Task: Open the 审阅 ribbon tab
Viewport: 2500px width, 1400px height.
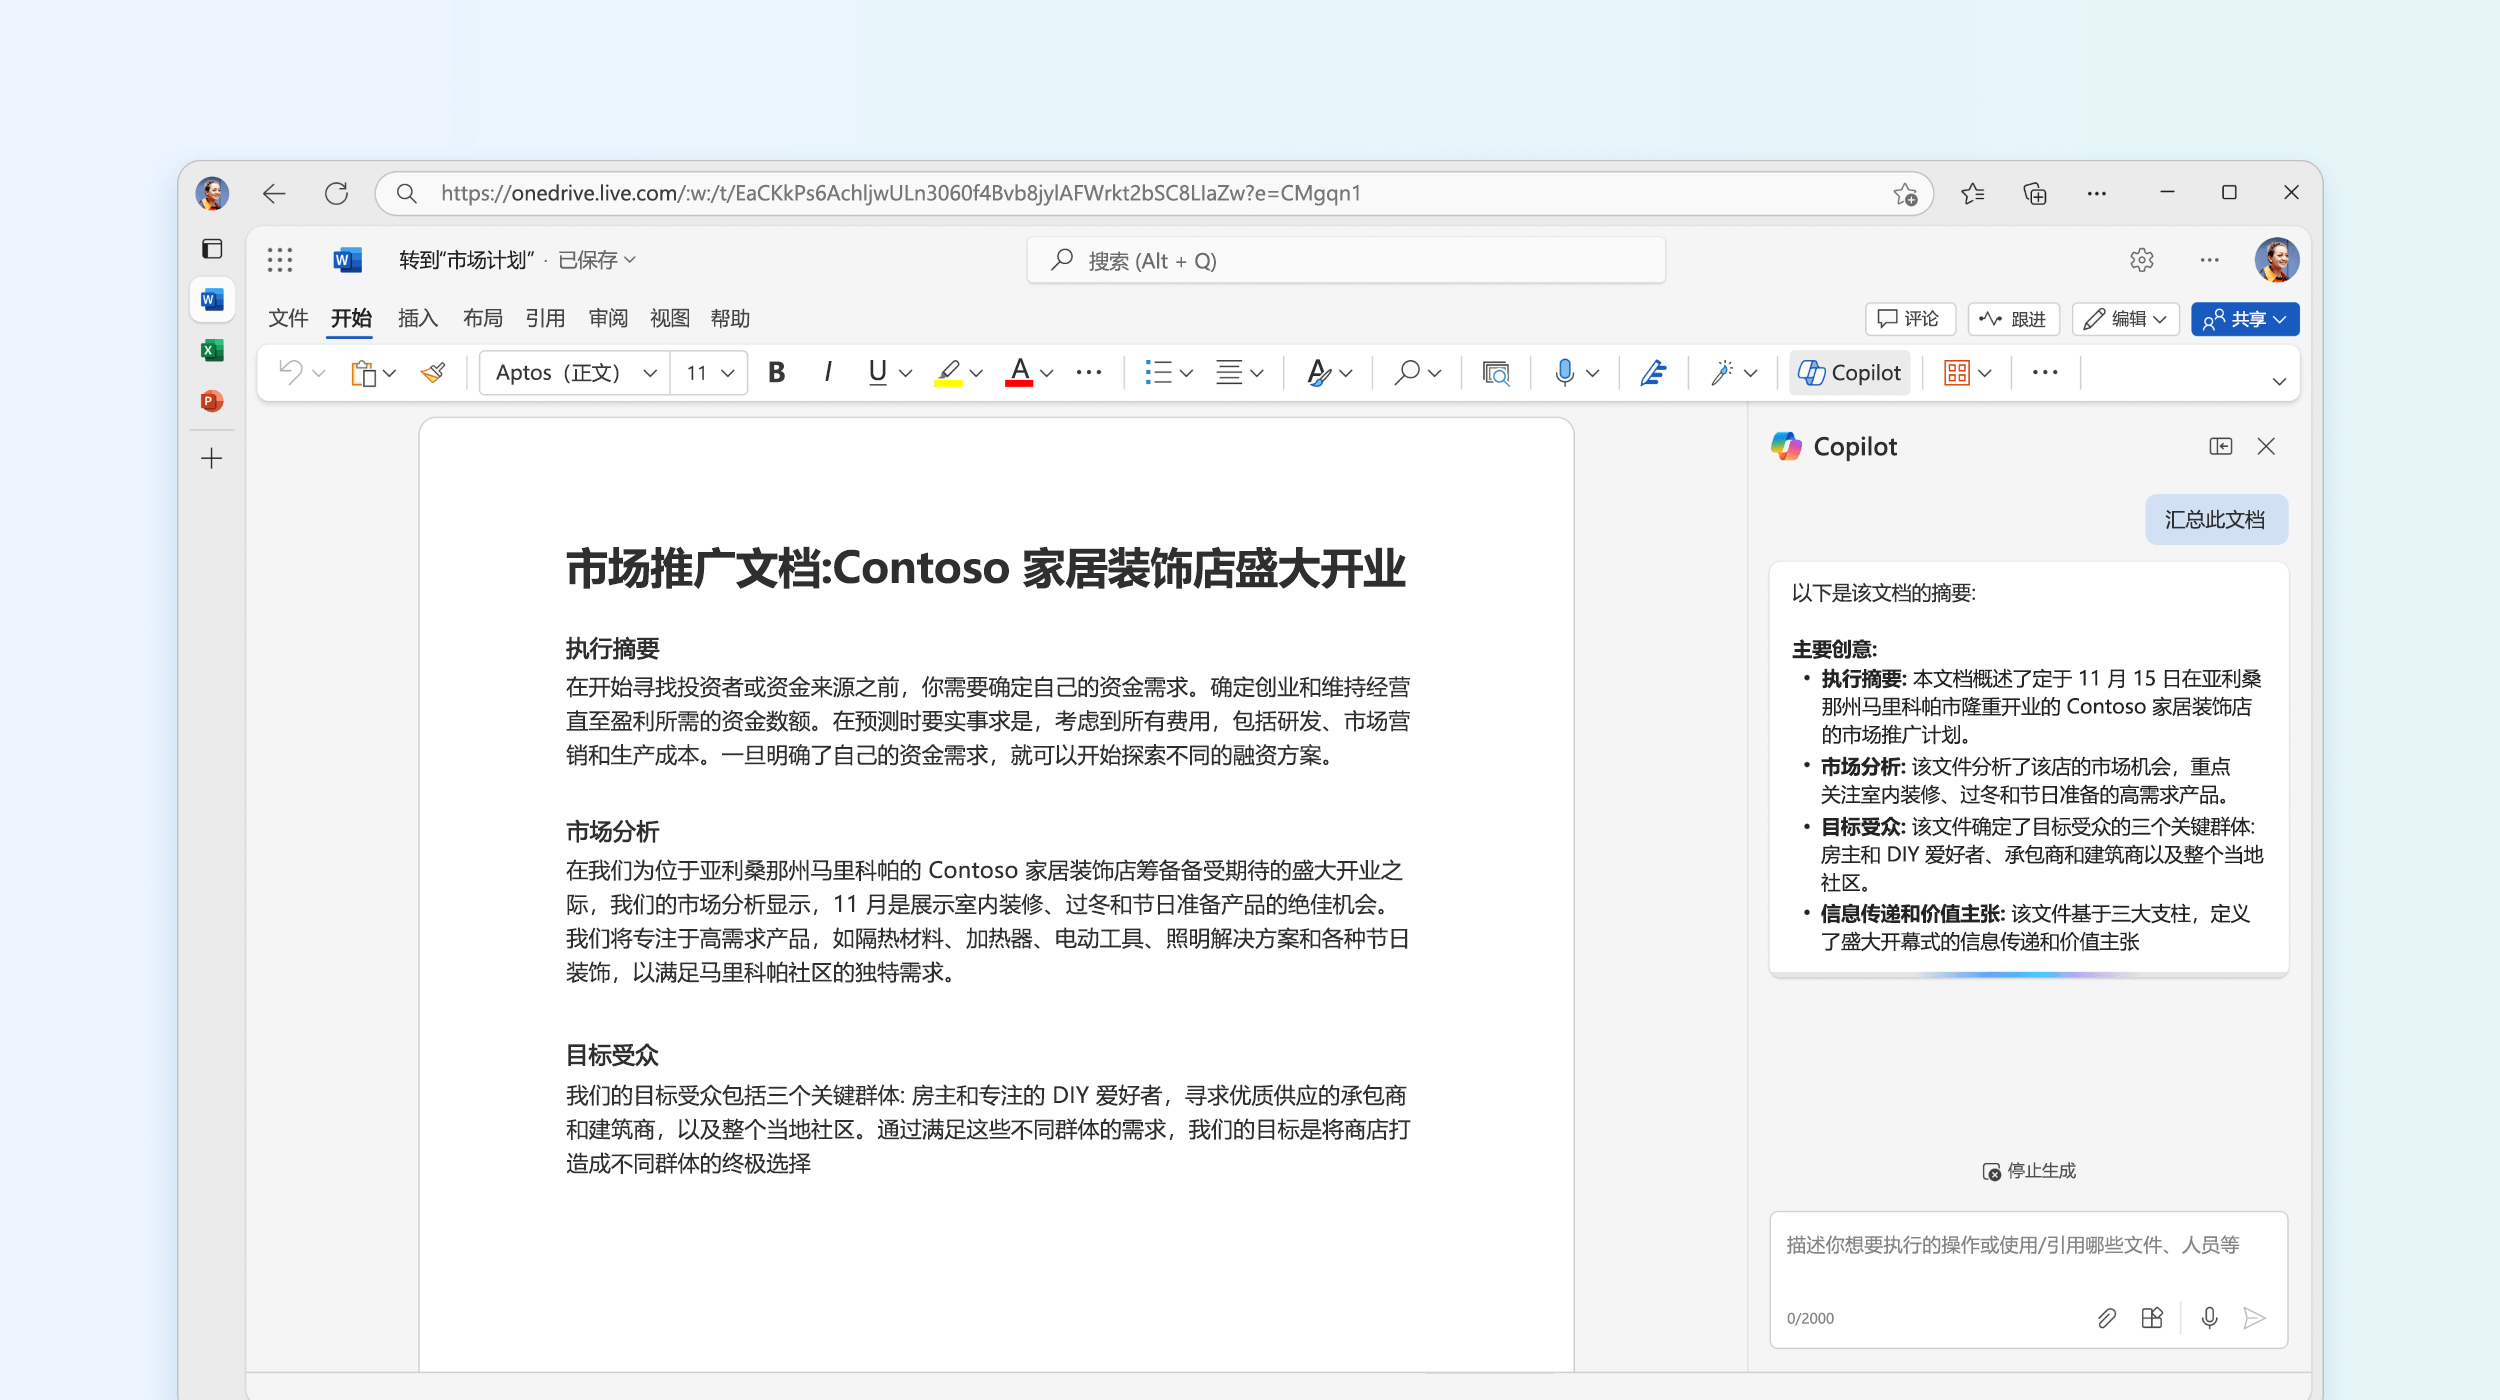Action: point(606,316)
